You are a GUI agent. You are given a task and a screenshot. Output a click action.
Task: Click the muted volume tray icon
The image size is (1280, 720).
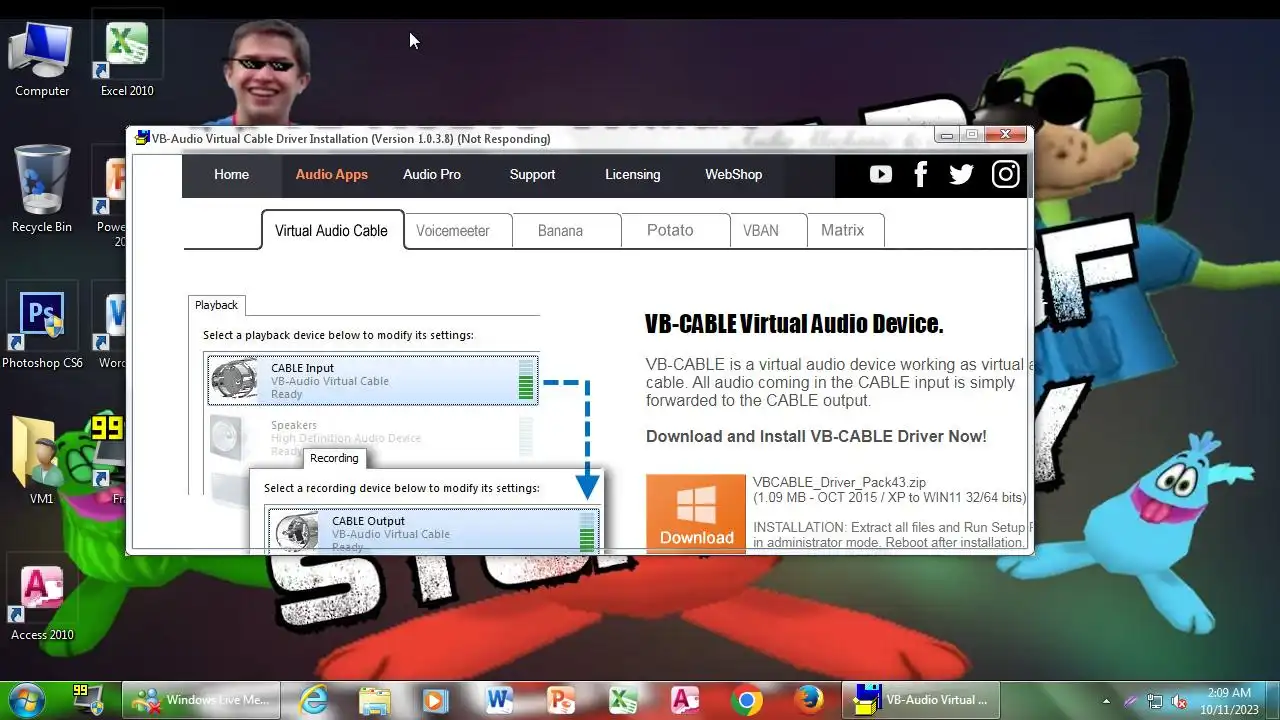pyautogui.click(x=1179, y=701)
